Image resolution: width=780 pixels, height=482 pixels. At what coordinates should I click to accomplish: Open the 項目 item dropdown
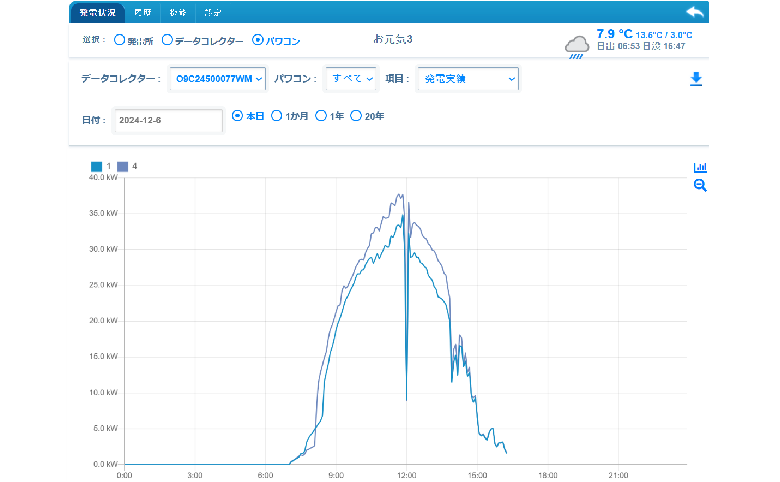(x=467, y=78)
